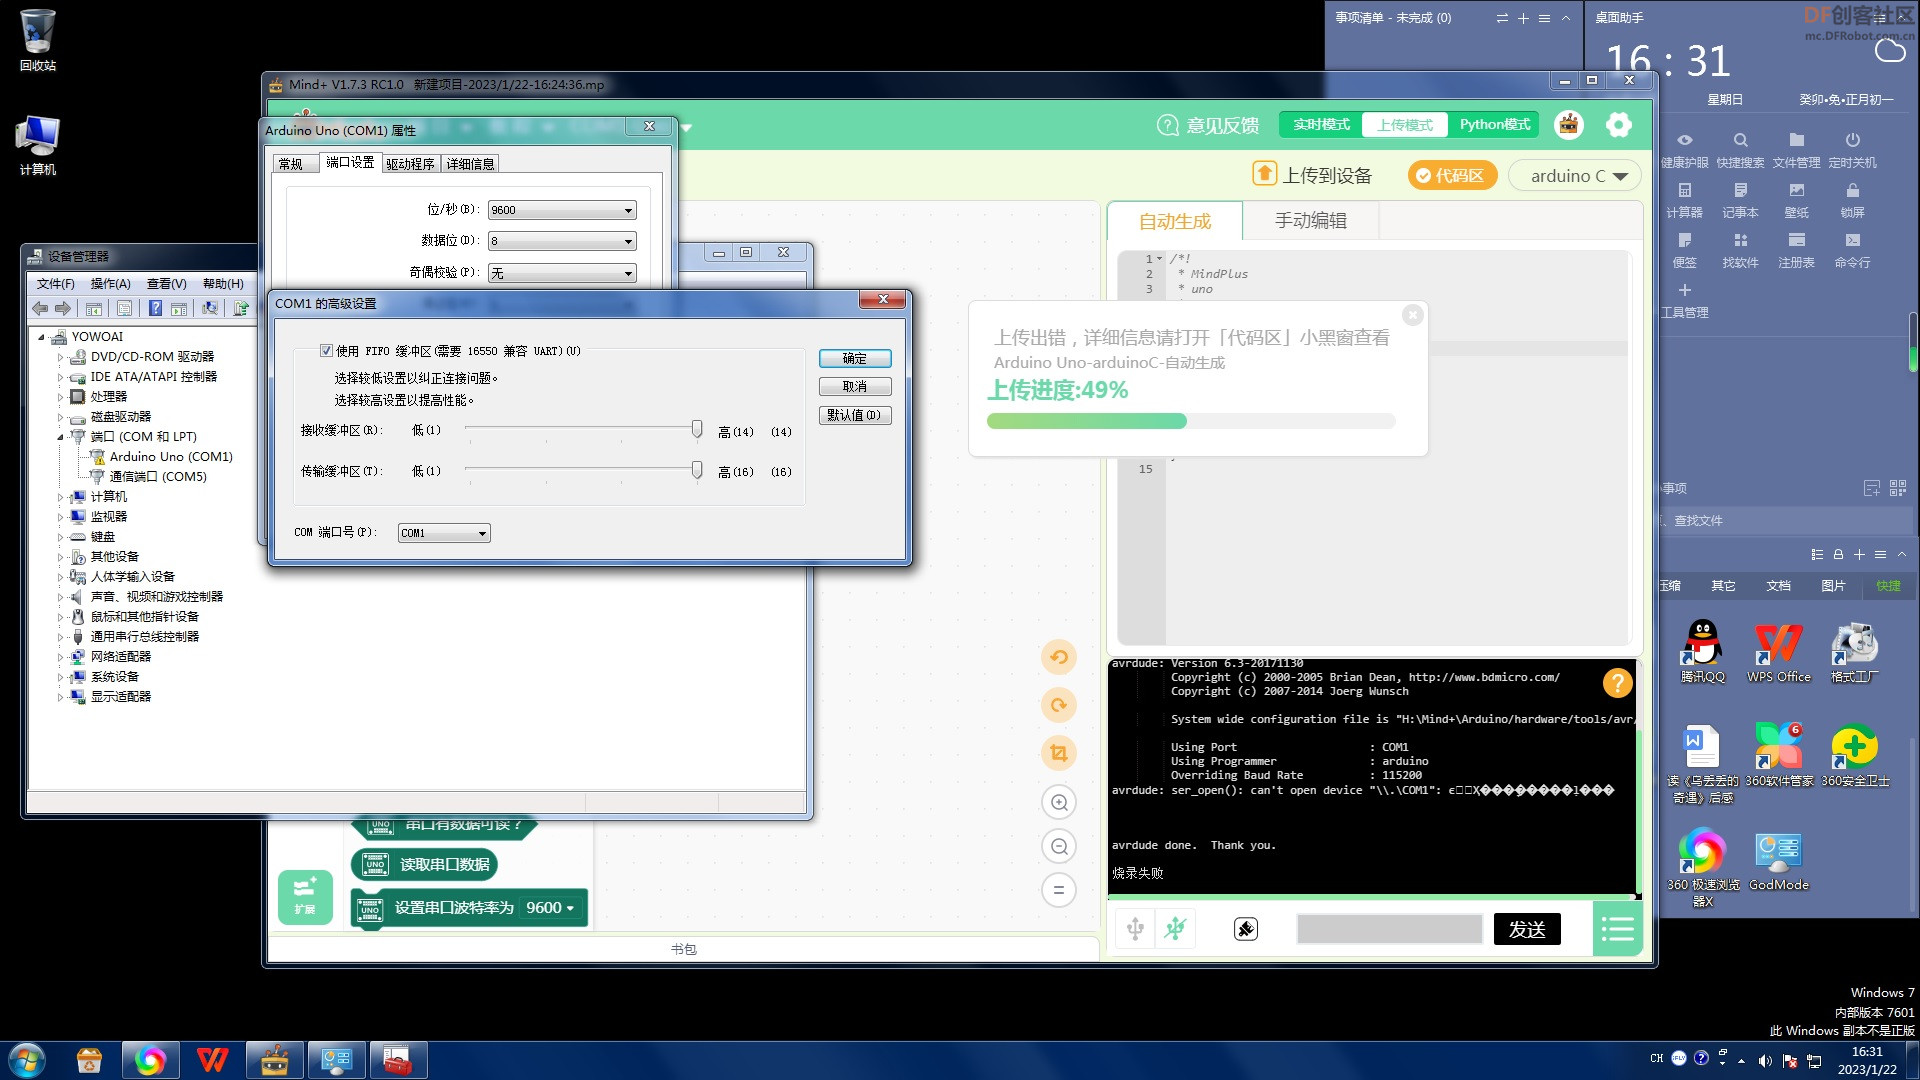
Task: Click 上传到设备 upload button
Action: coord(1312,175)
